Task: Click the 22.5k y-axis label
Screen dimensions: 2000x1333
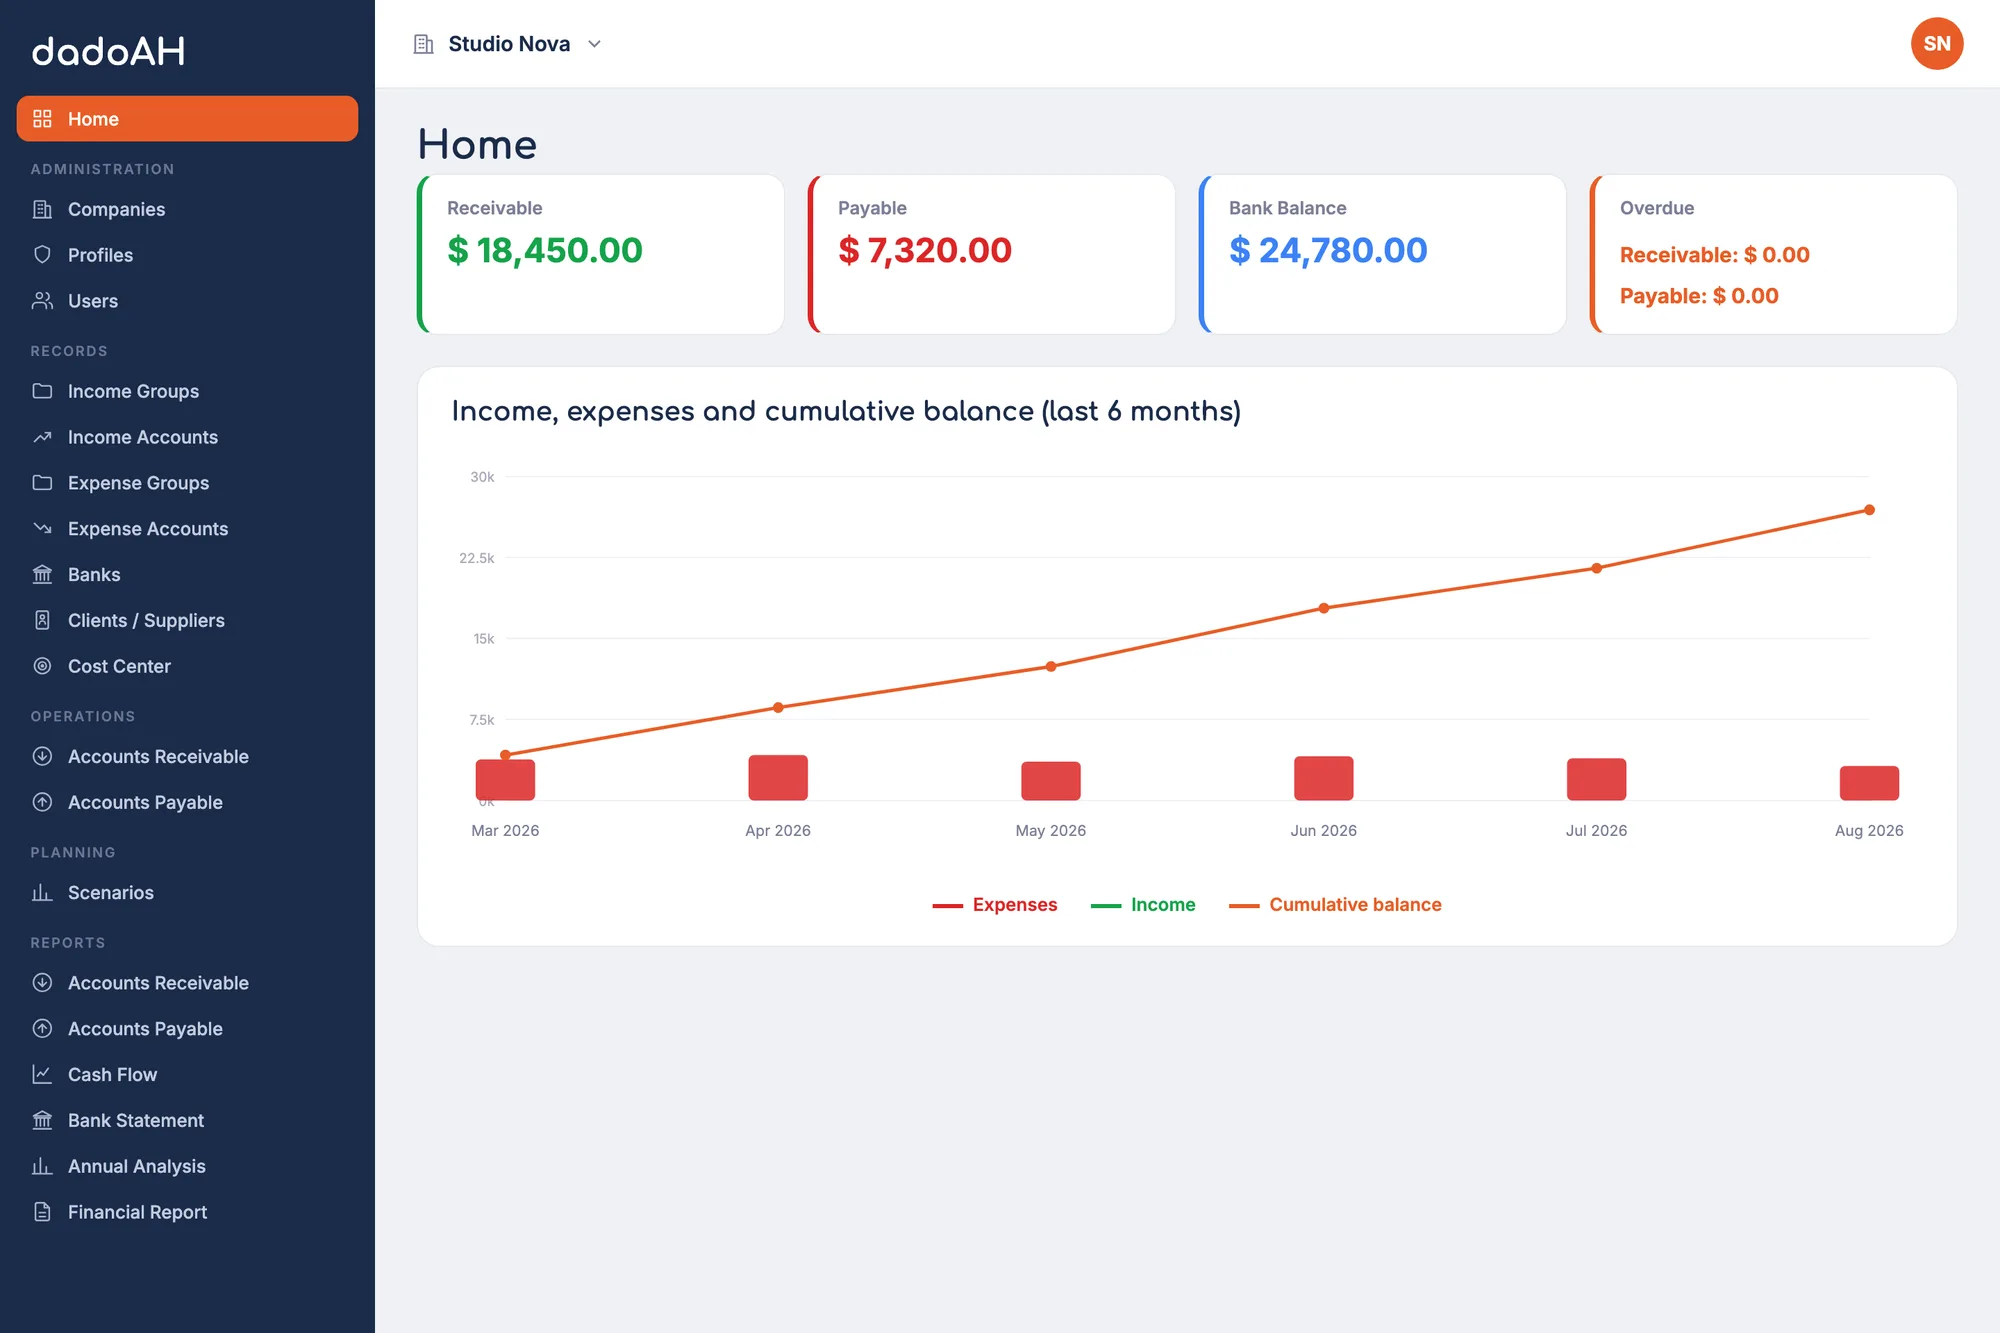Action: pos(477,558)
